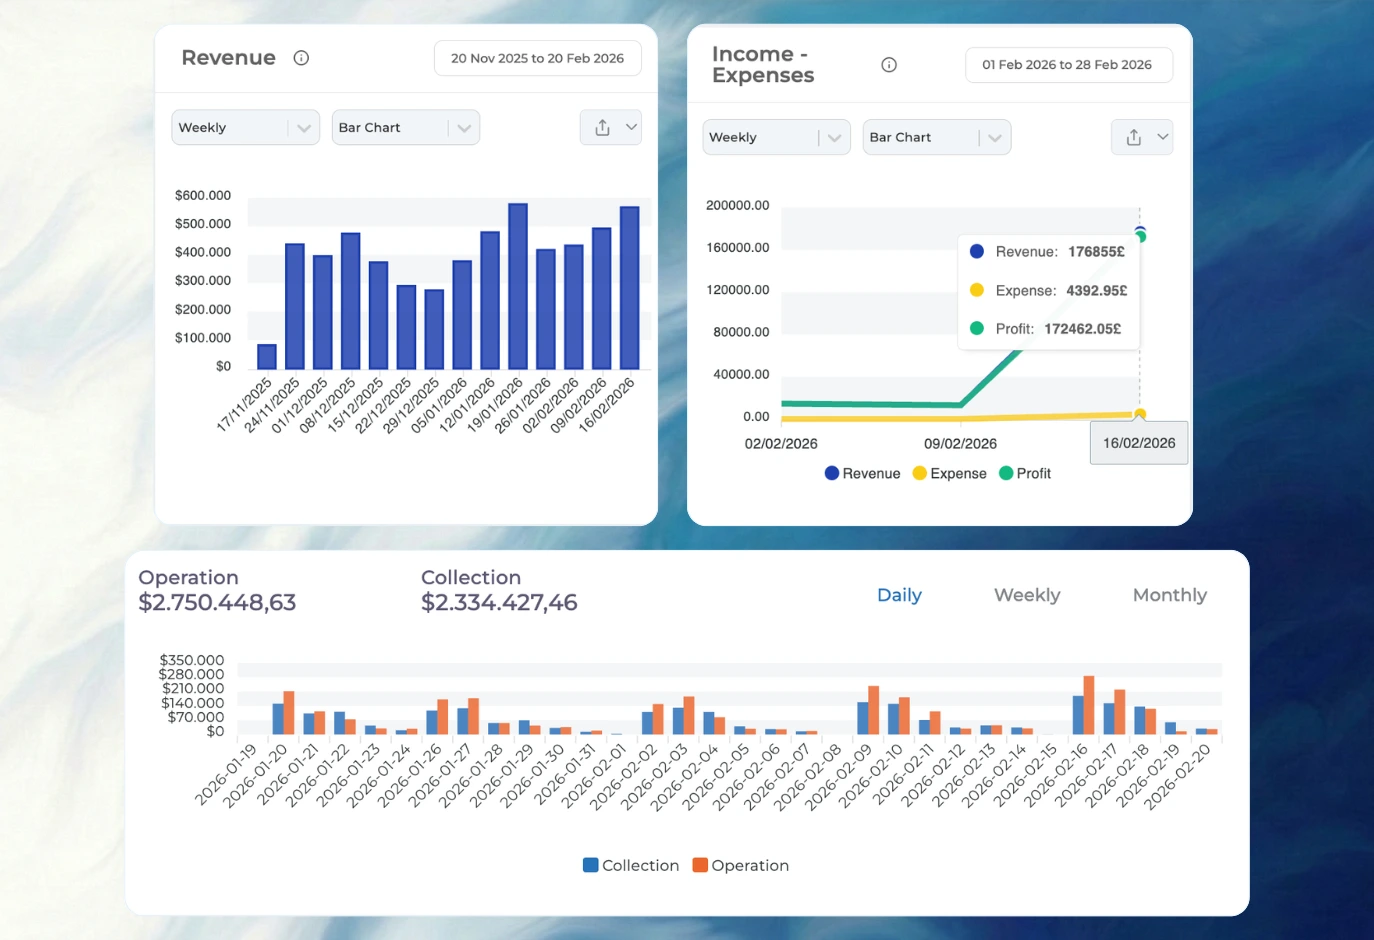The width and height of the screenshot is (1374, 940).
Task: Open the Income - Expenses export icon
Action: (x=1133, y=137)
